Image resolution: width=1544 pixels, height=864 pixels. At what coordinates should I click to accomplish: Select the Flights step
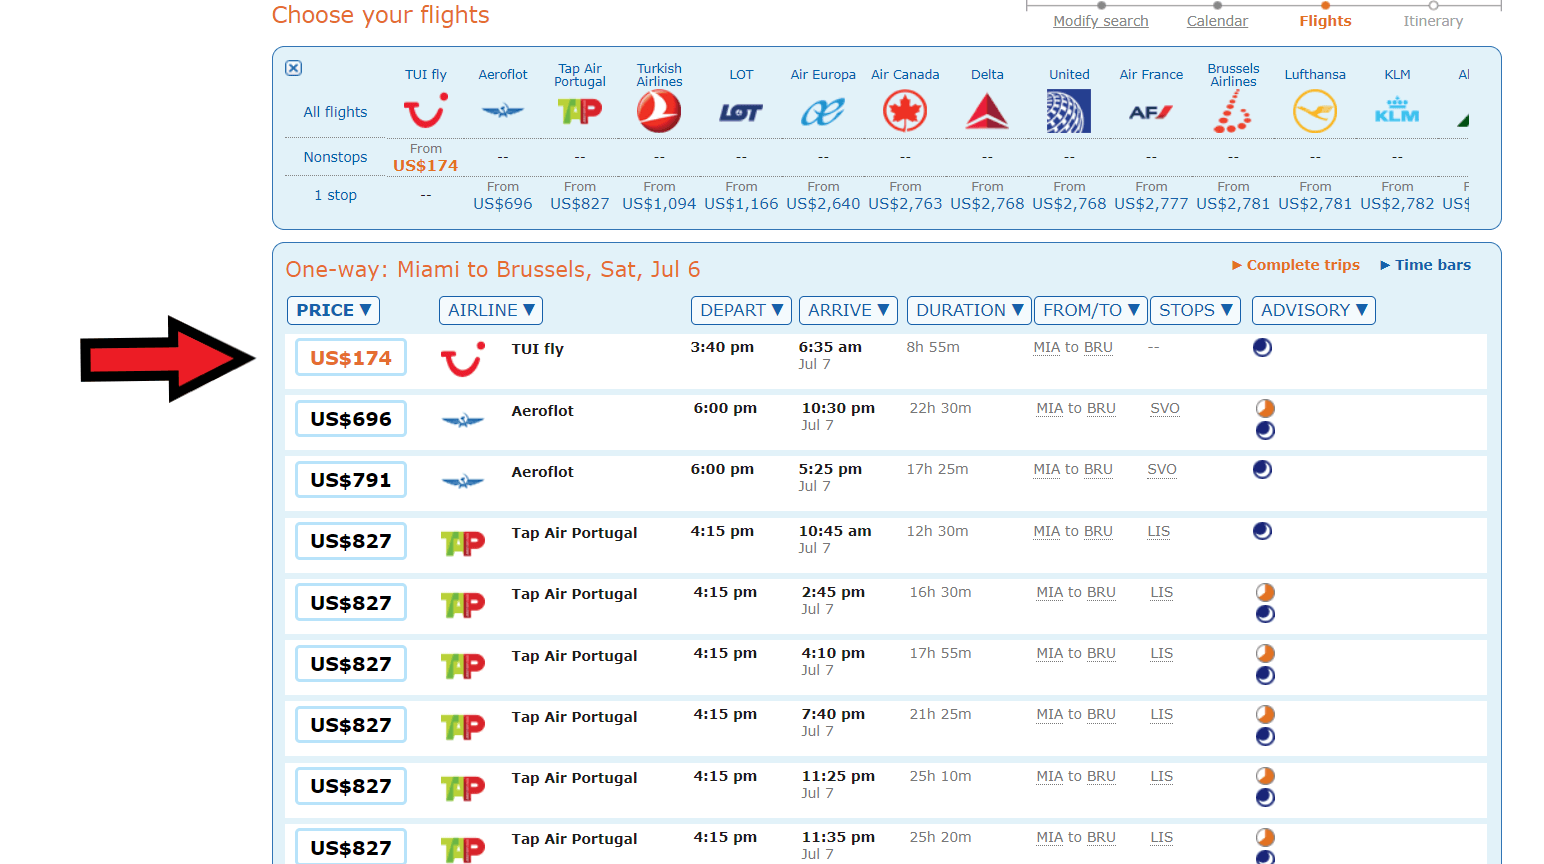[x=1325, y=21]
